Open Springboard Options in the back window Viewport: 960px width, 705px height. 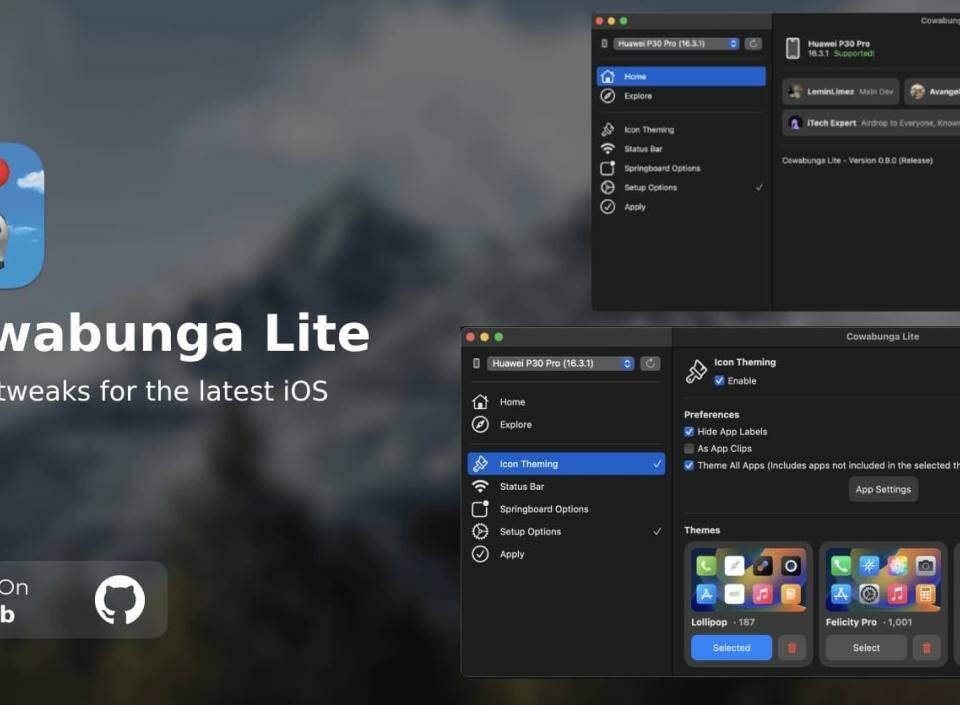681,168
